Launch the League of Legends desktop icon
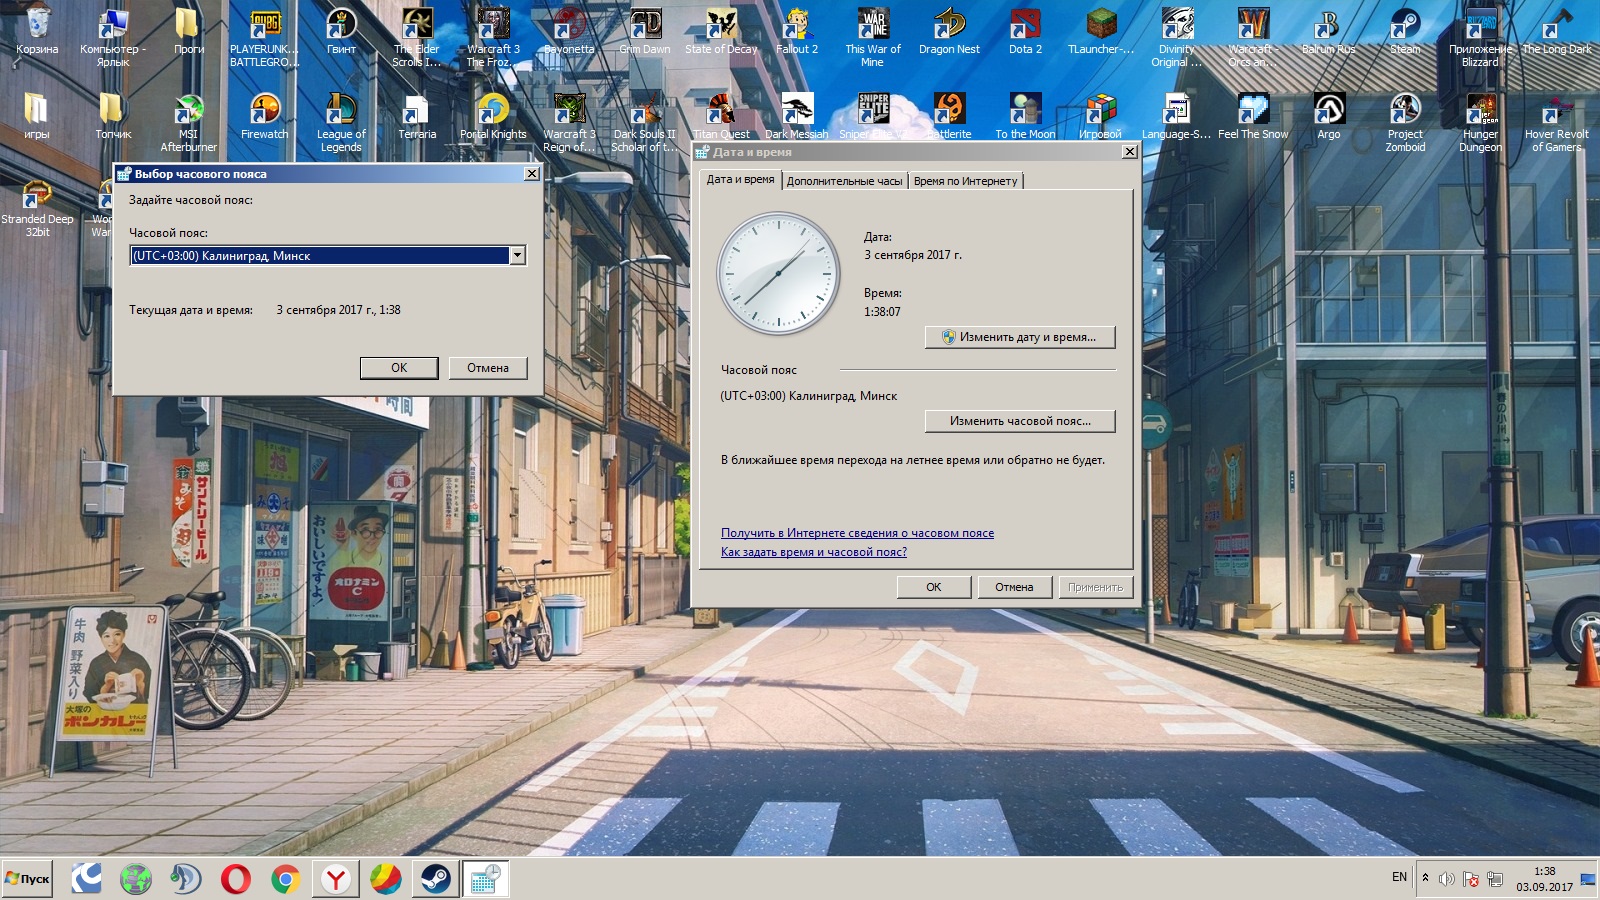The image size is (1600, 900). click(341, 121)
